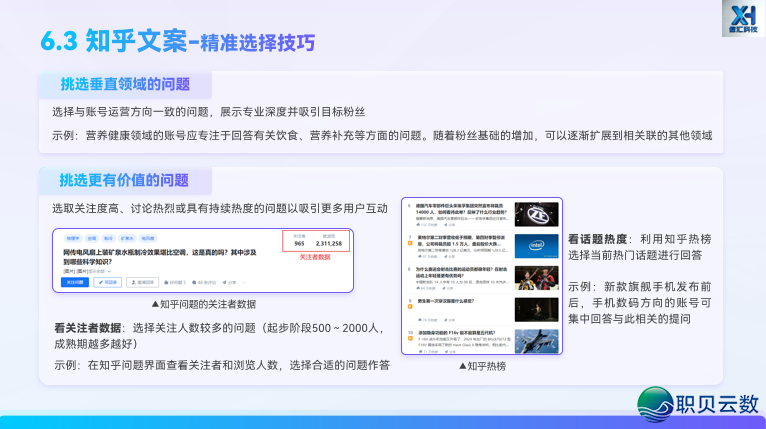Click the heading 挑选更有价值的问题
Screen dimensions: 766x429
pyautogui.click(x=124, y=180)
